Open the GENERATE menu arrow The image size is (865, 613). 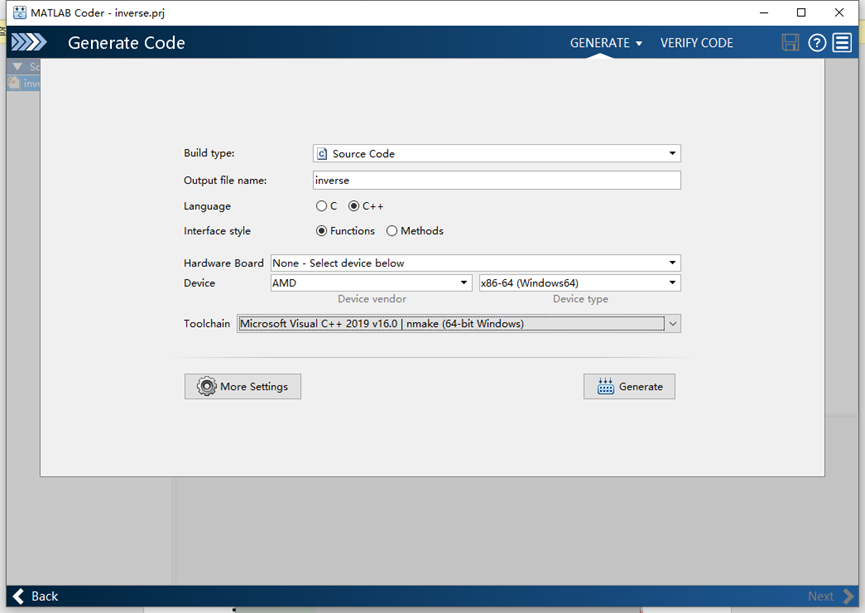click(639, 43)
